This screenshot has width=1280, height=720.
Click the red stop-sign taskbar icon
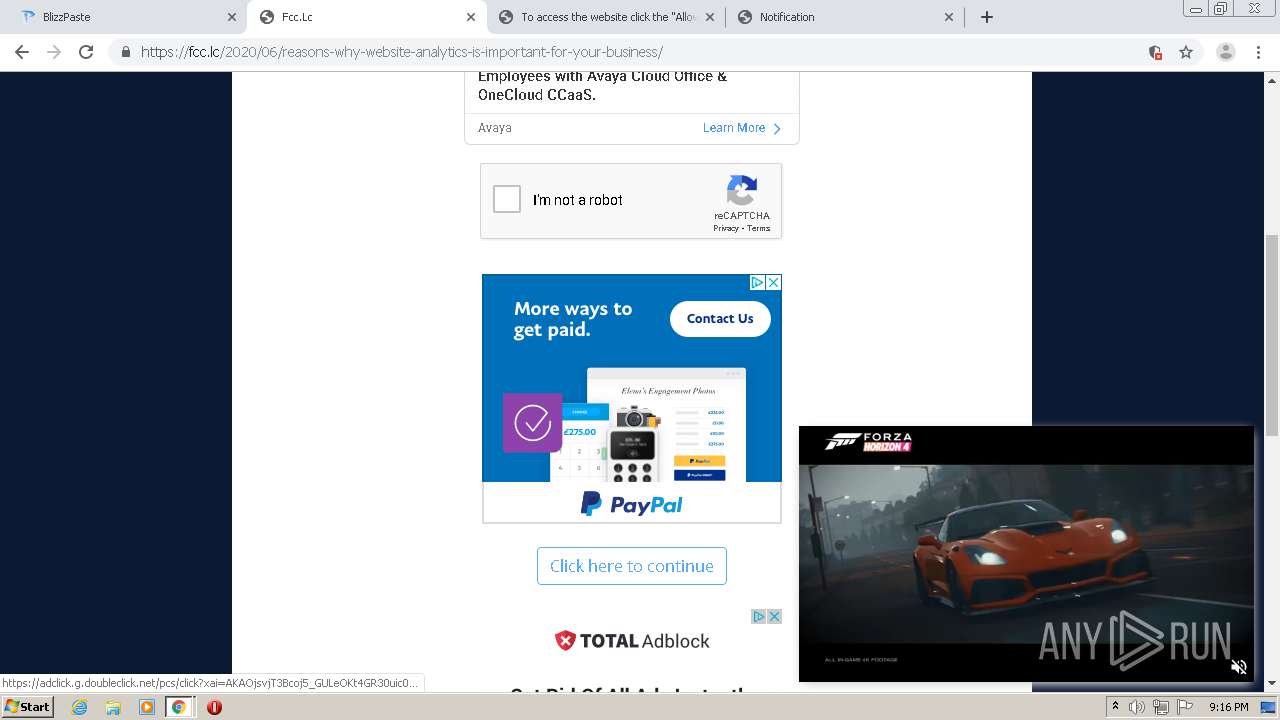[214, 707]
